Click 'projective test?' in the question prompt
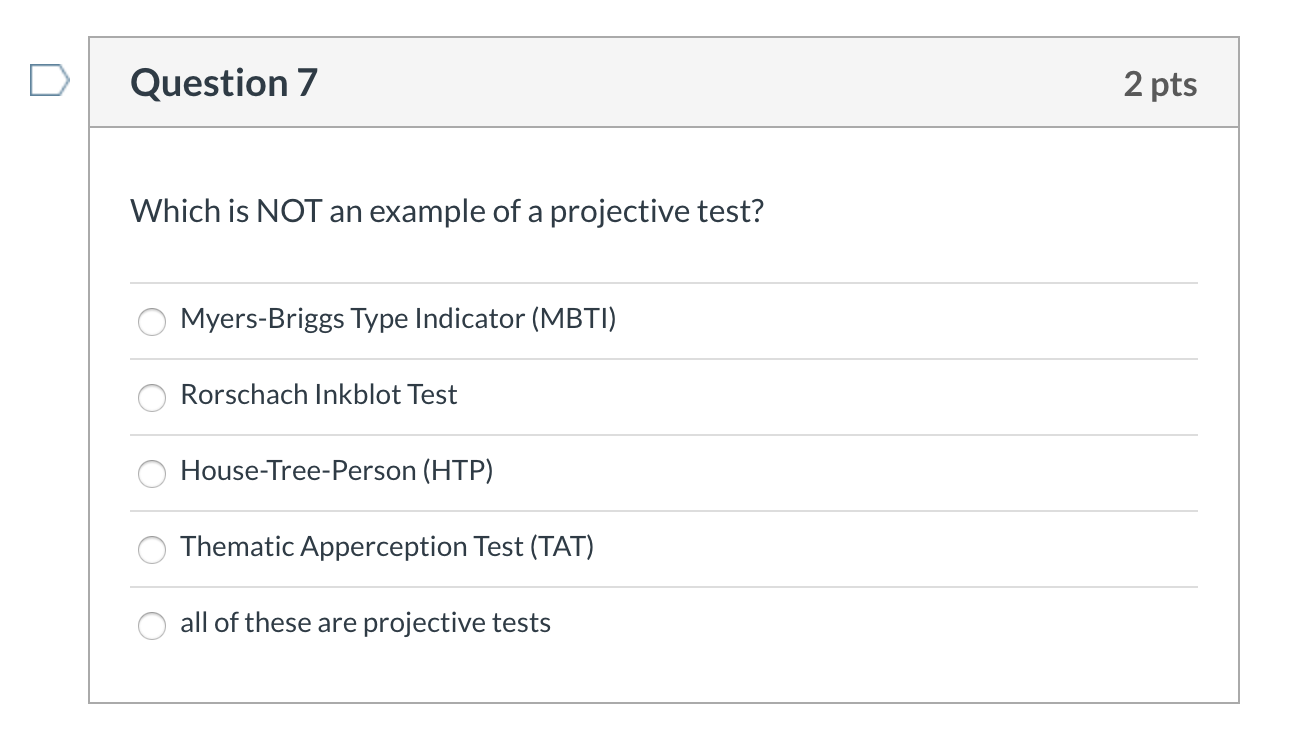The image size is (1300, 732). [x=656, y=212]
